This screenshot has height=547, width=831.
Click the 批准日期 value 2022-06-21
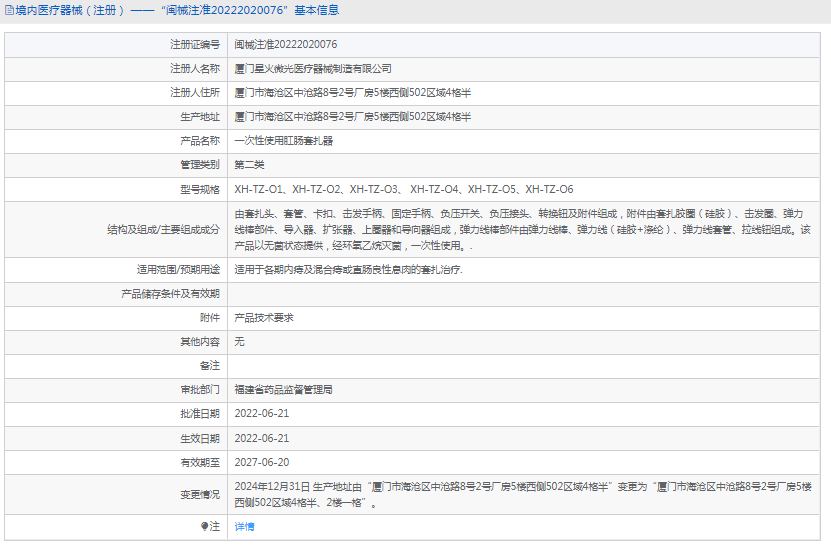[262, 413]
